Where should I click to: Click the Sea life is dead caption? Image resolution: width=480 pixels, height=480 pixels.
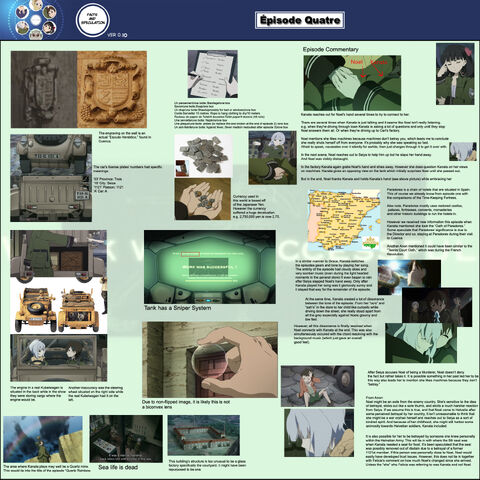point(118,467)
